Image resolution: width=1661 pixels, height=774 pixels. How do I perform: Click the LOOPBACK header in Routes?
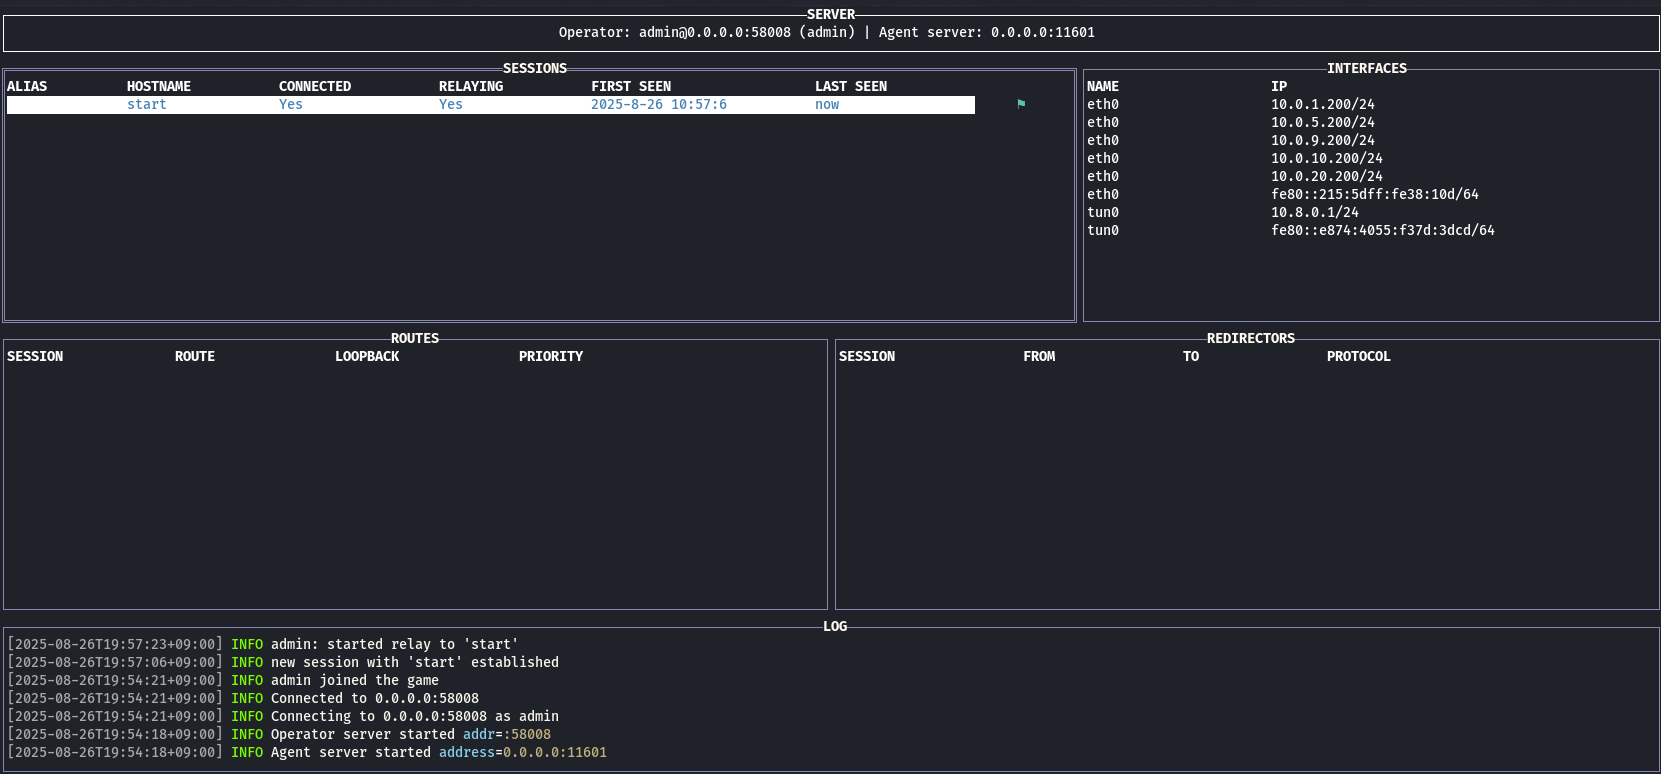pos(367,357)
